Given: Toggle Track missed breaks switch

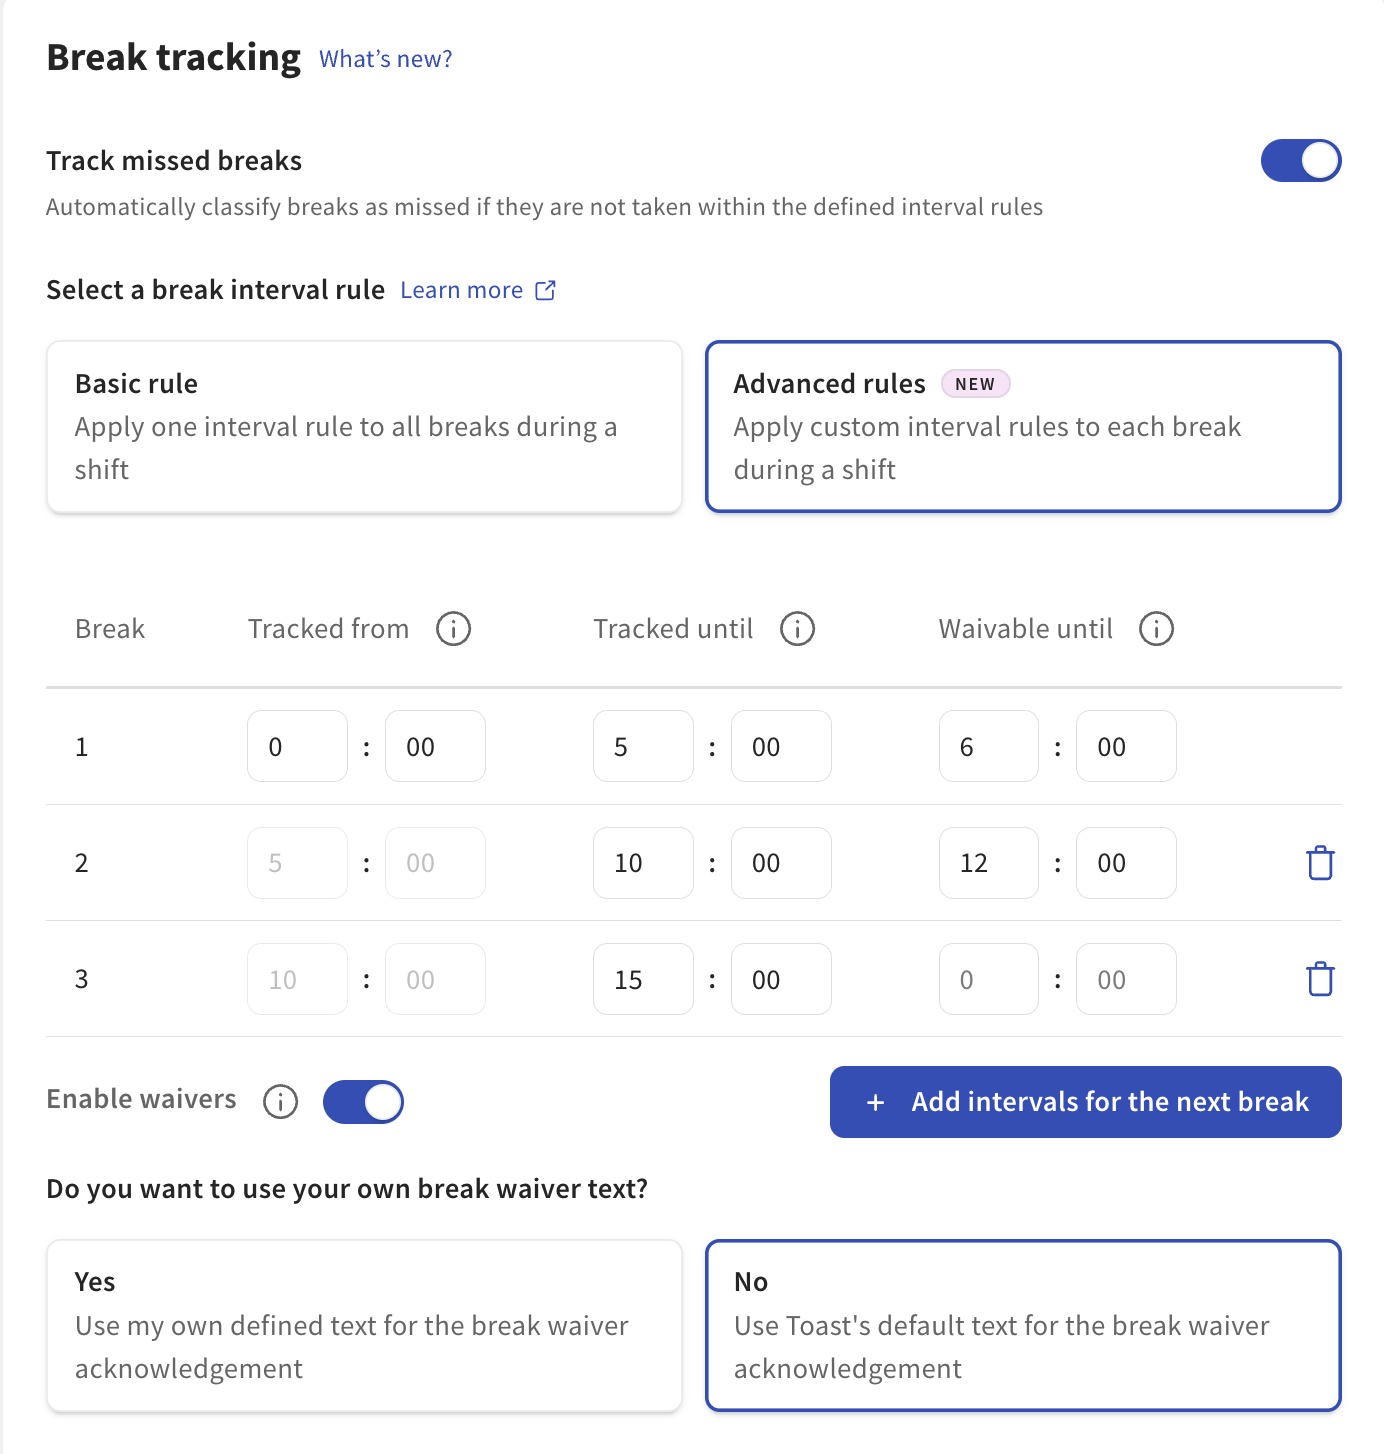Looking at the screenshot, I should (x=1300, y=161).
